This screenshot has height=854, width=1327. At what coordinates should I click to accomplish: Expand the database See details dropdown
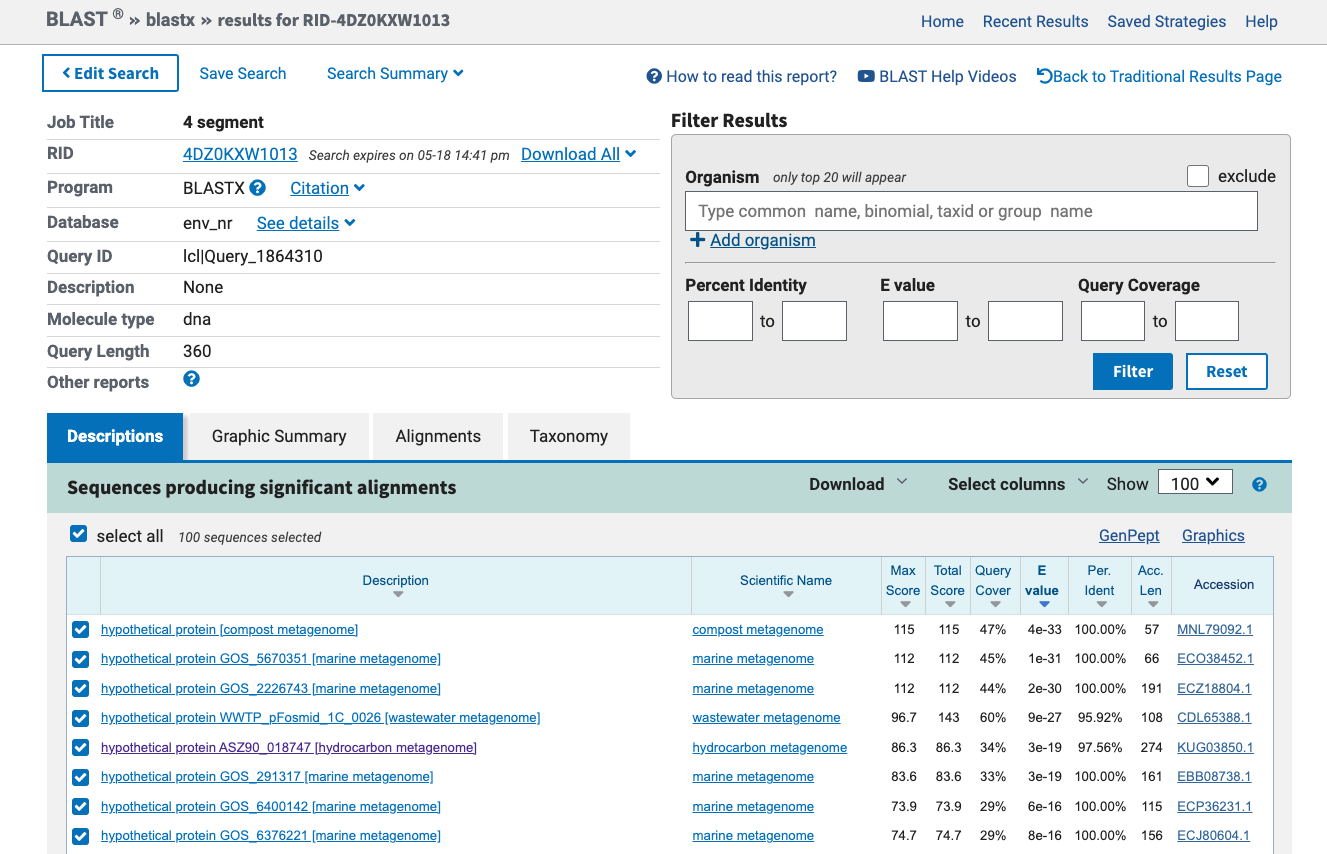pyautogui.click(x=306, y=223)
